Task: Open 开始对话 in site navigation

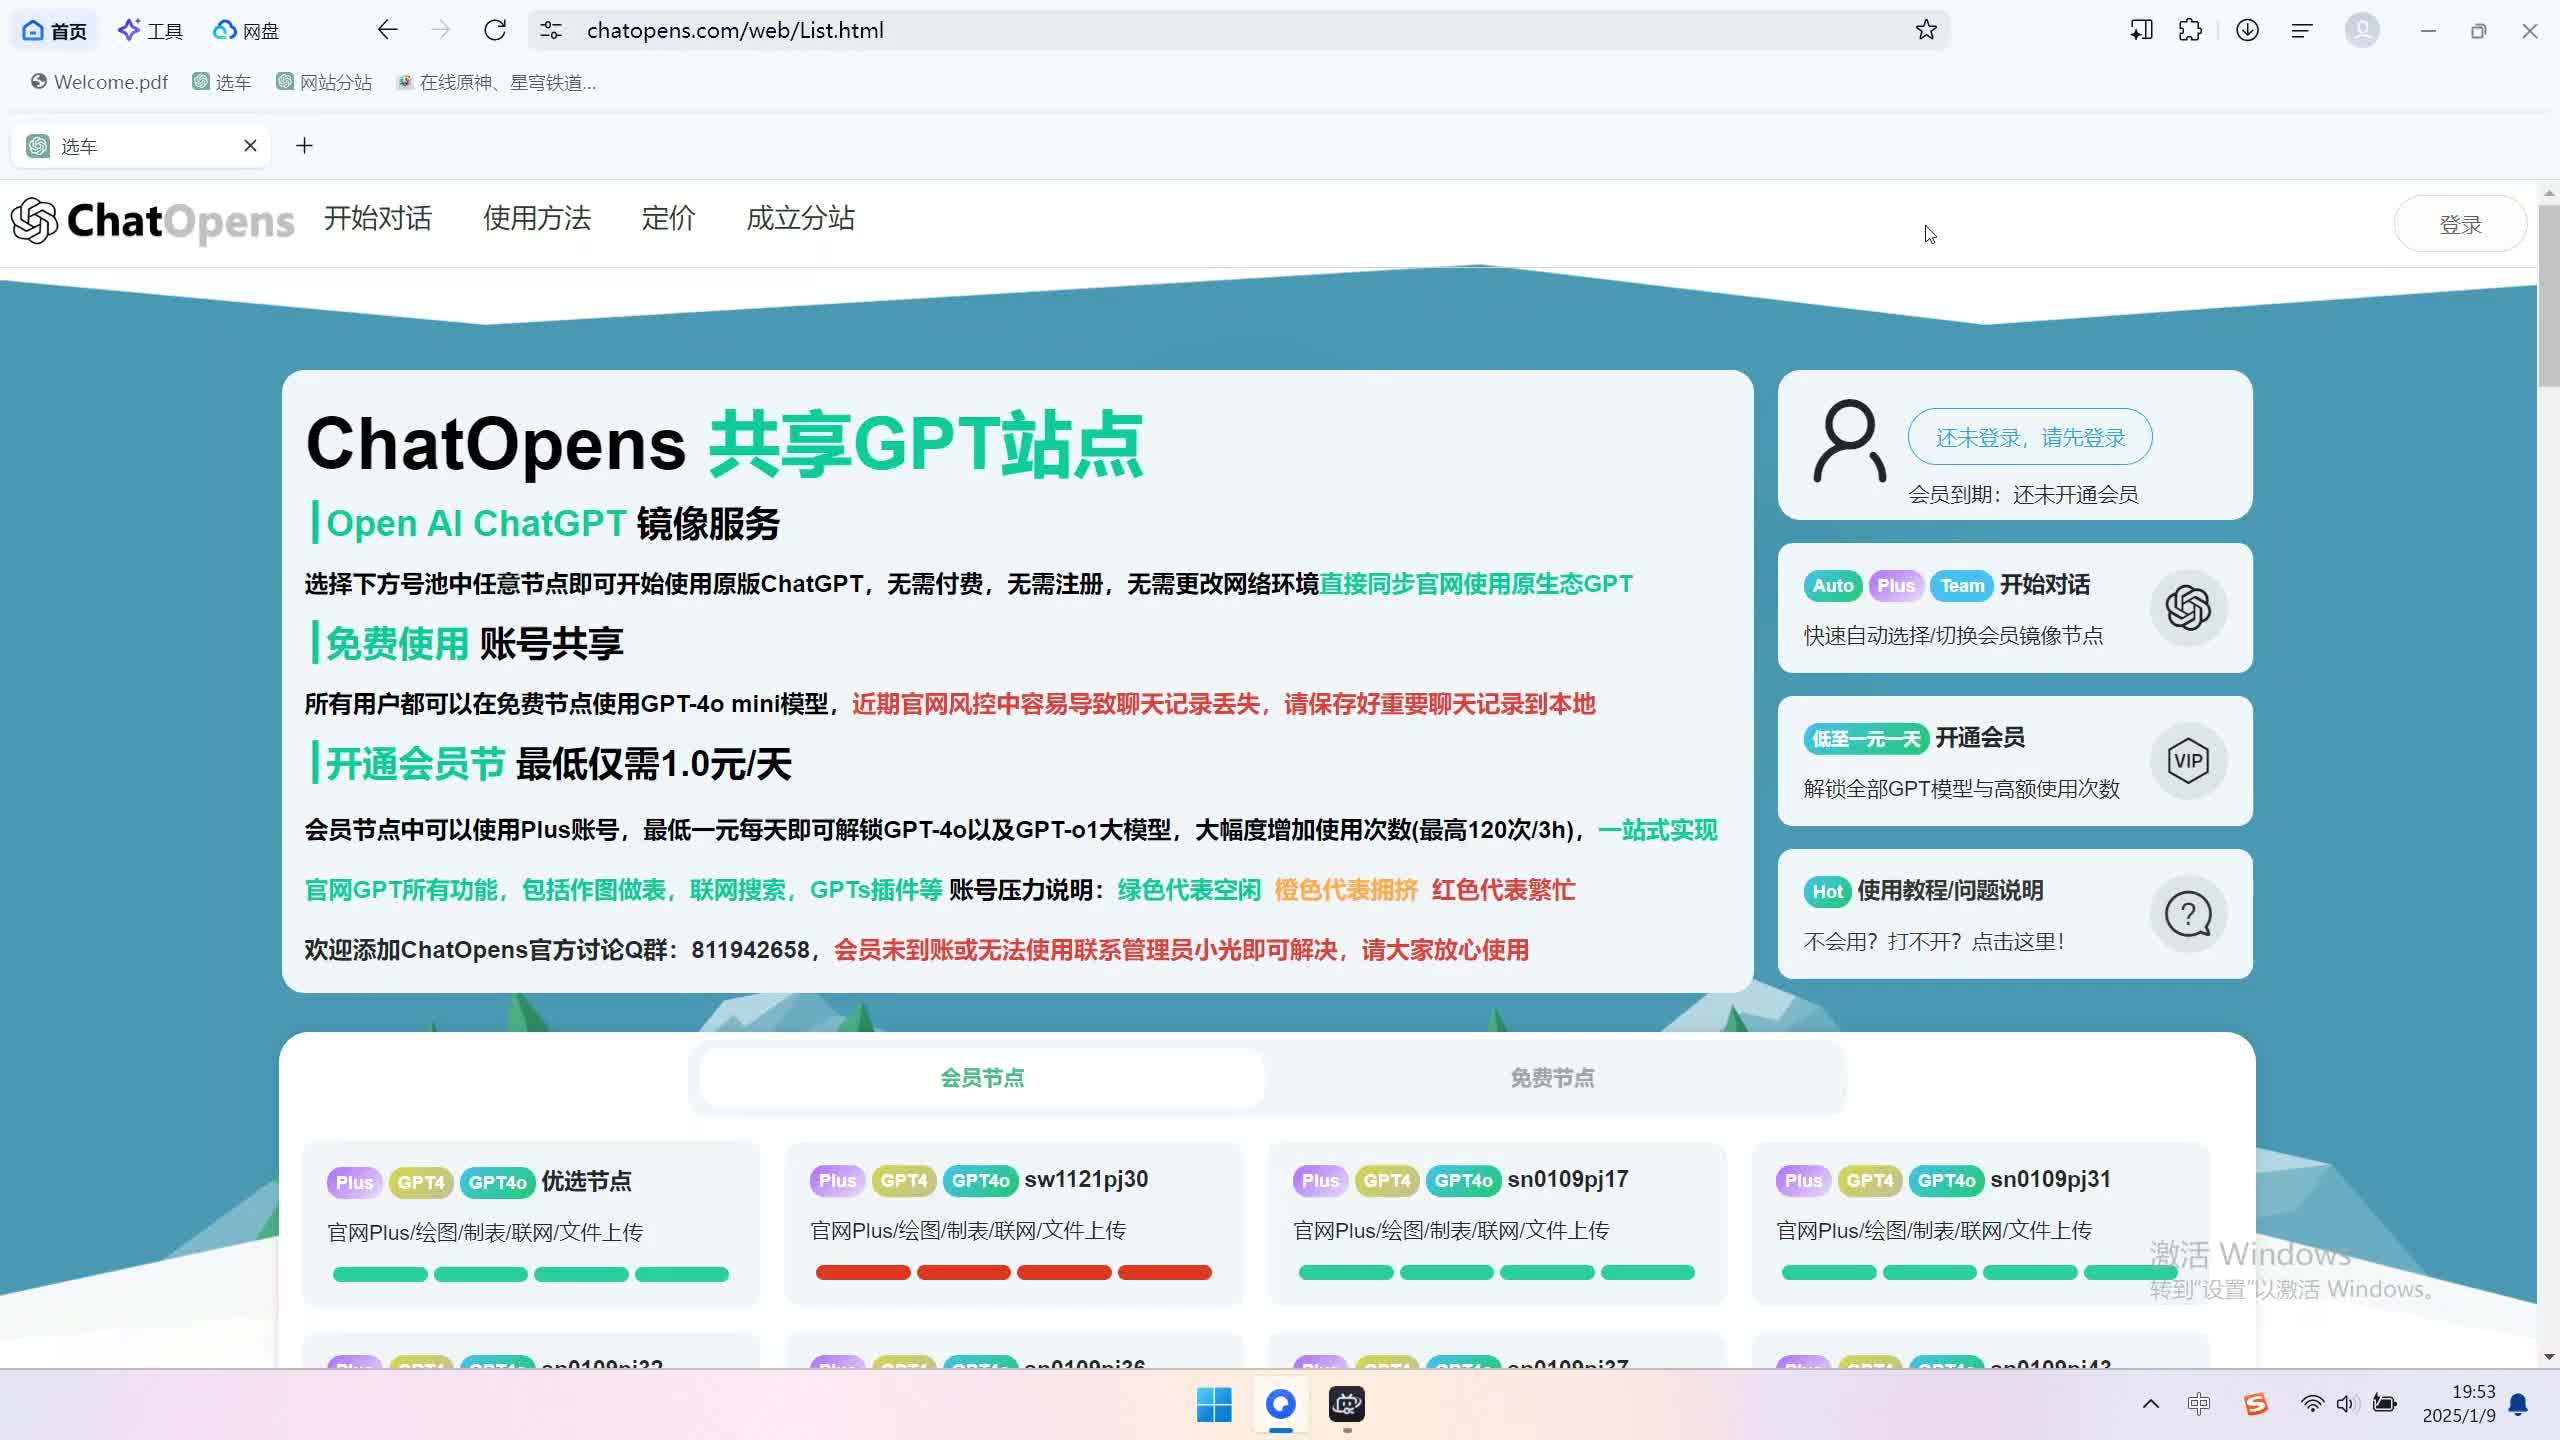Action: point(378,218)
